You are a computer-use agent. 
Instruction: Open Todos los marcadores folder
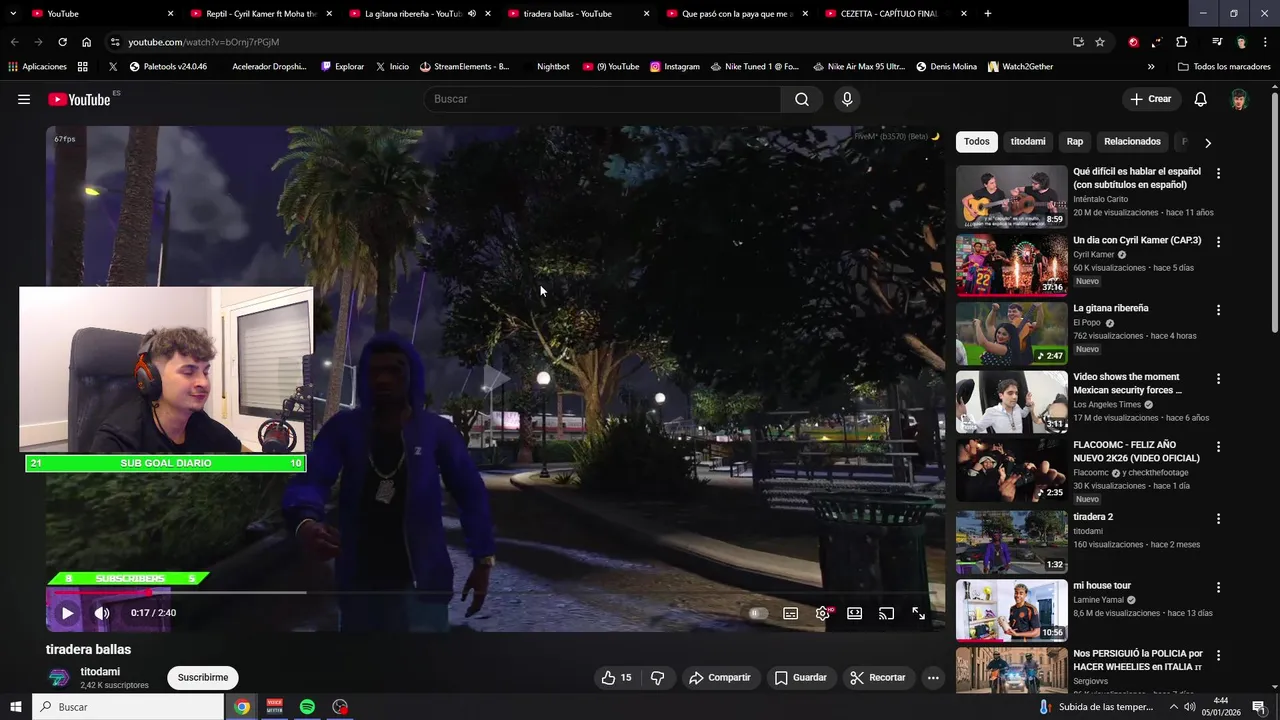point(1224,67)
